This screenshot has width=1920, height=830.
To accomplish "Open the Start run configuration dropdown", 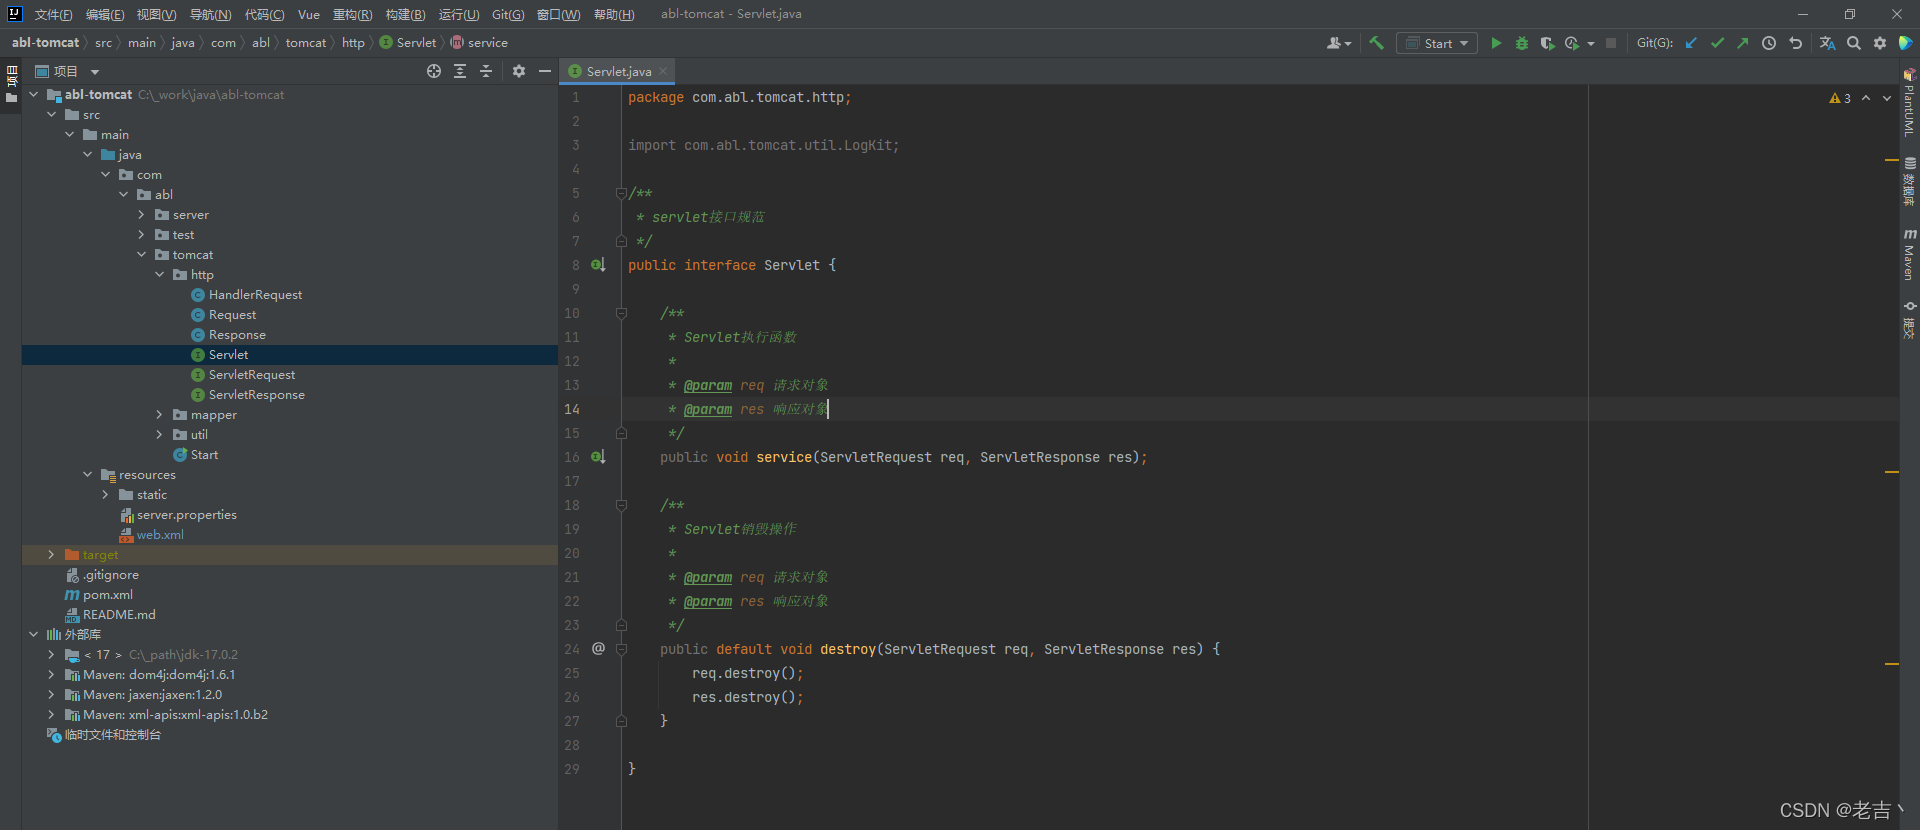I will [x=1437, y=43].
